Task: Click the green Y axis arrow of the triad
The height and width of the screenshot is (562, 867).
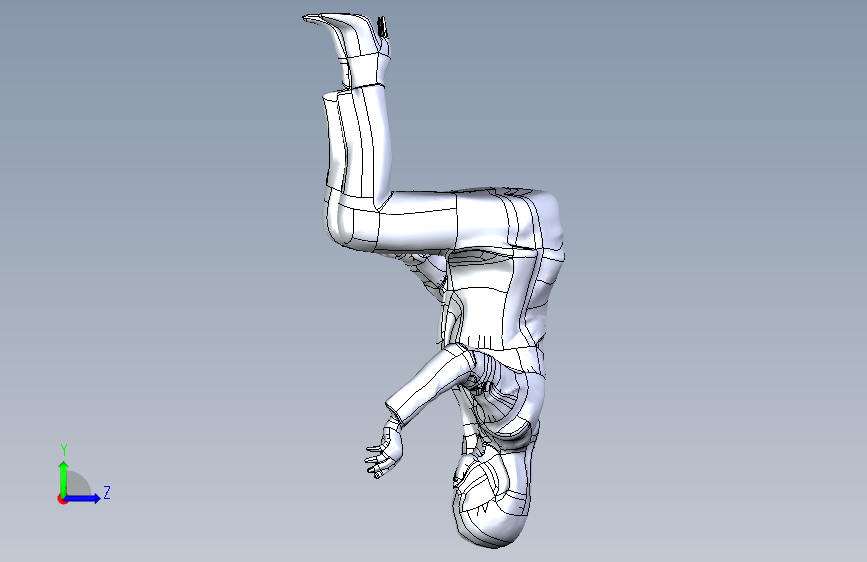Action: pos(64,478)
